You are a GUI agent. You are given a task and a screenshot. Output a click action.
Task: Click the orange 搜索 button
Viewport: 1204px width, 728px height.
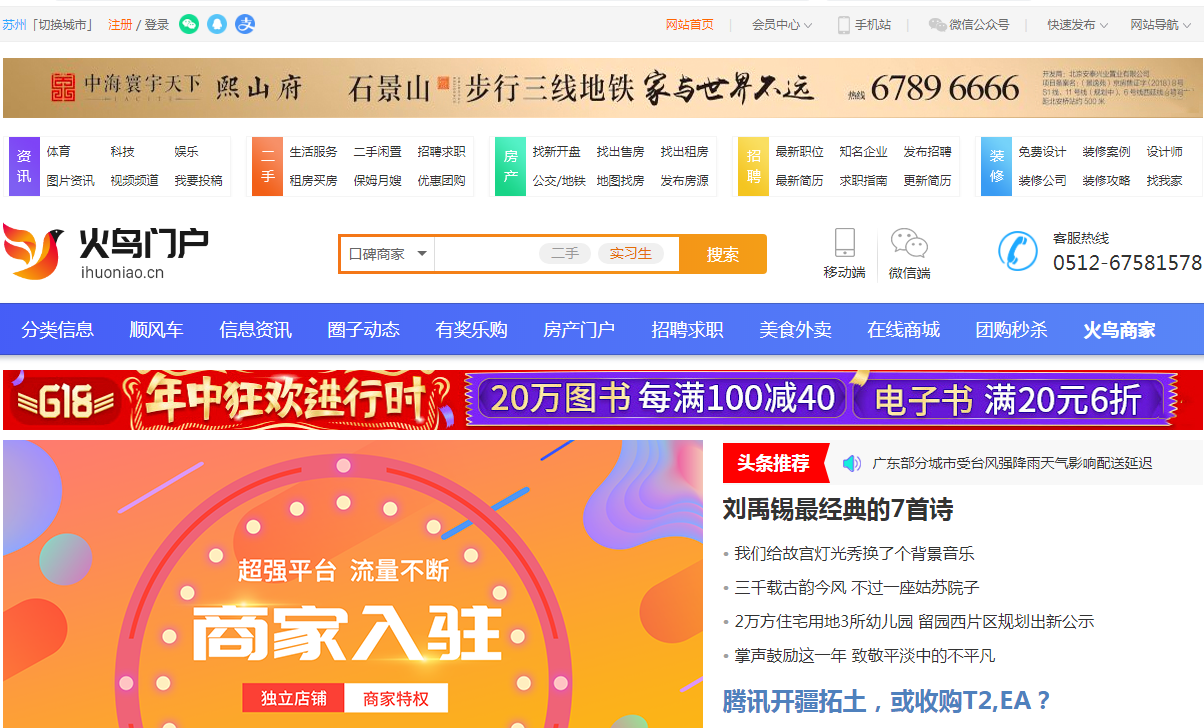pos(723,254)
